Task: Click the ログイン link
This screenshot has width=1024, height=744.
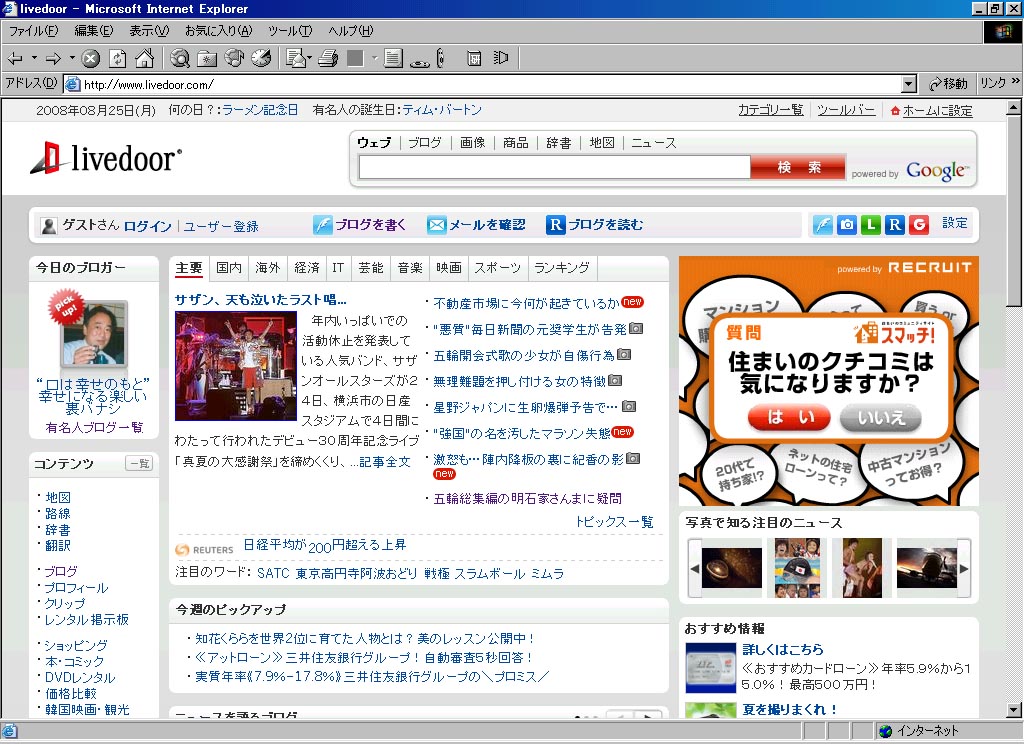Action: 148,226
